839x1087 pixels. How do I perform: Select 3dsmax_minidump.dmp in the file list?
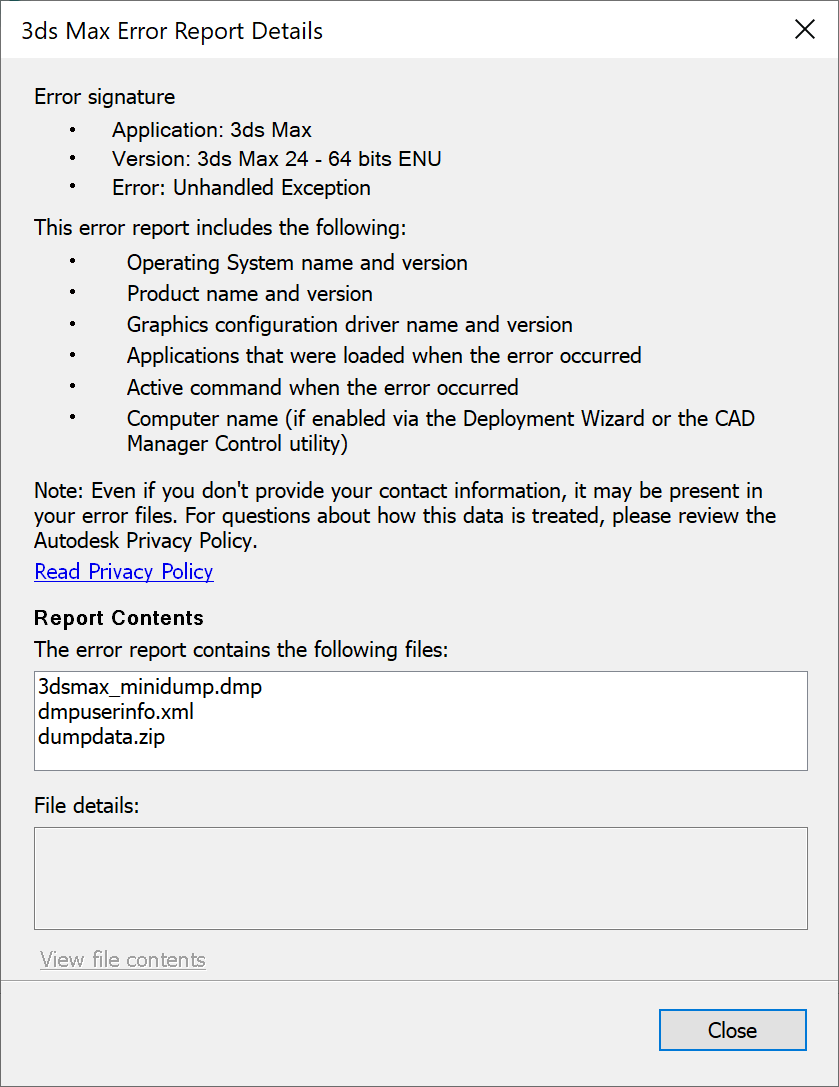(x=150, y=688)
